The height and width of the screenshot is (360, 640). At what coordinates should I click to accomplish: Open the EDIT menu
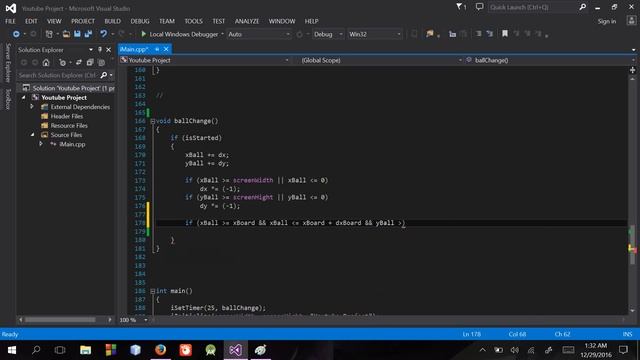coord(31,21)
